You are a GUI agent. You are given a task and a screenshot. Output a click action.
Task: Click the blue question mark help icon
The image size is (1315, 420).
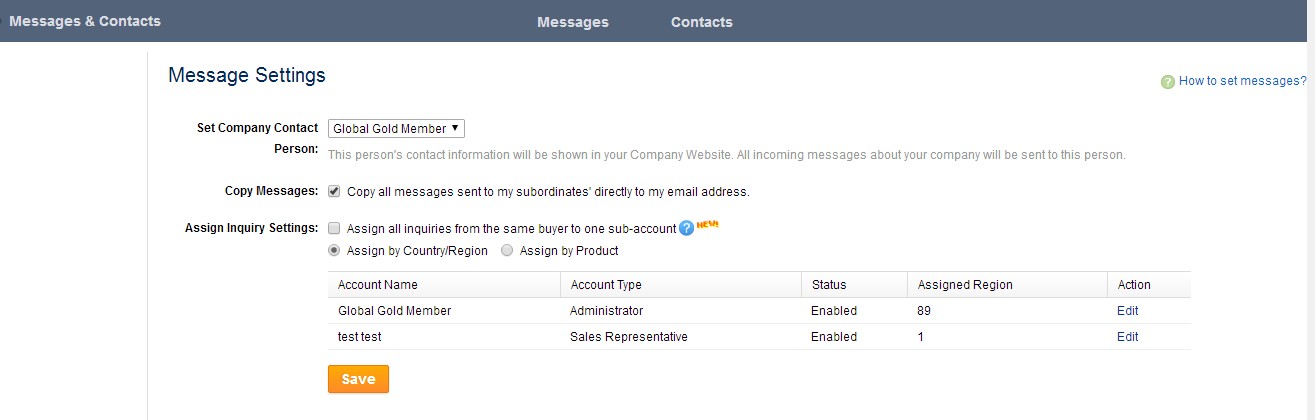point(686,228)
